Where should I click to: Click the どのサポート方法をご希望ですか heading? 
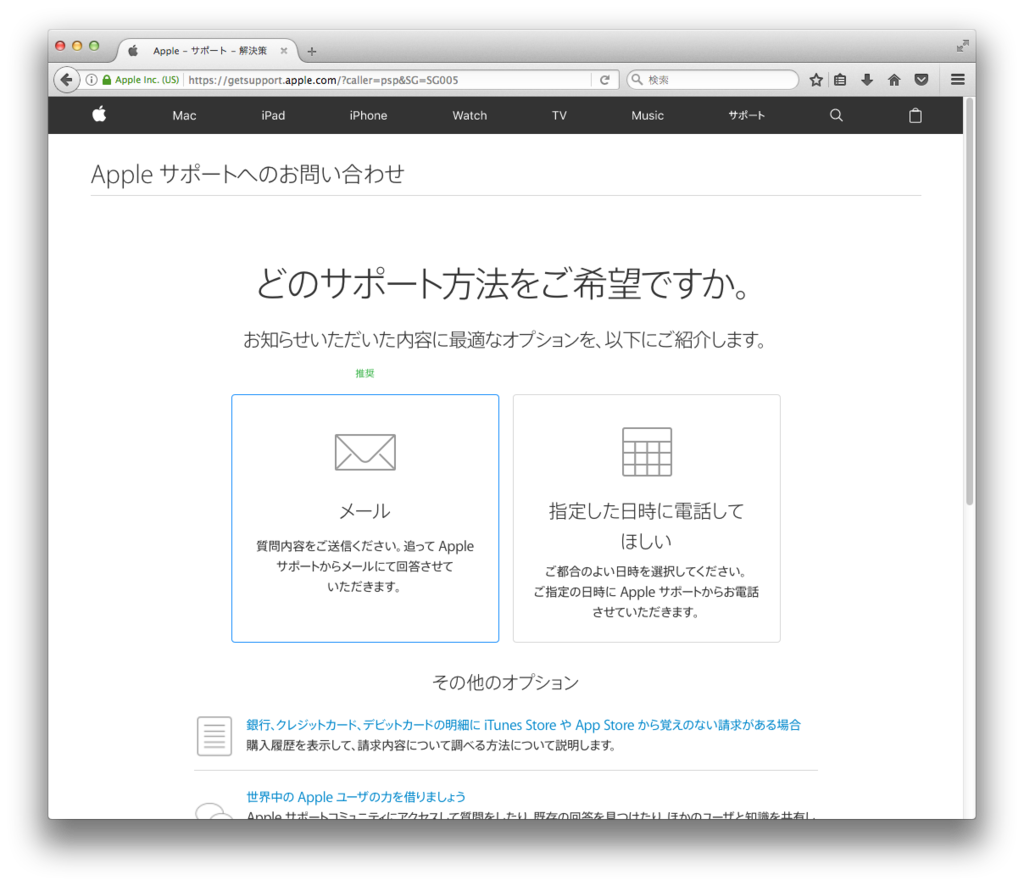pyautogui.click(x=504, y=283)
